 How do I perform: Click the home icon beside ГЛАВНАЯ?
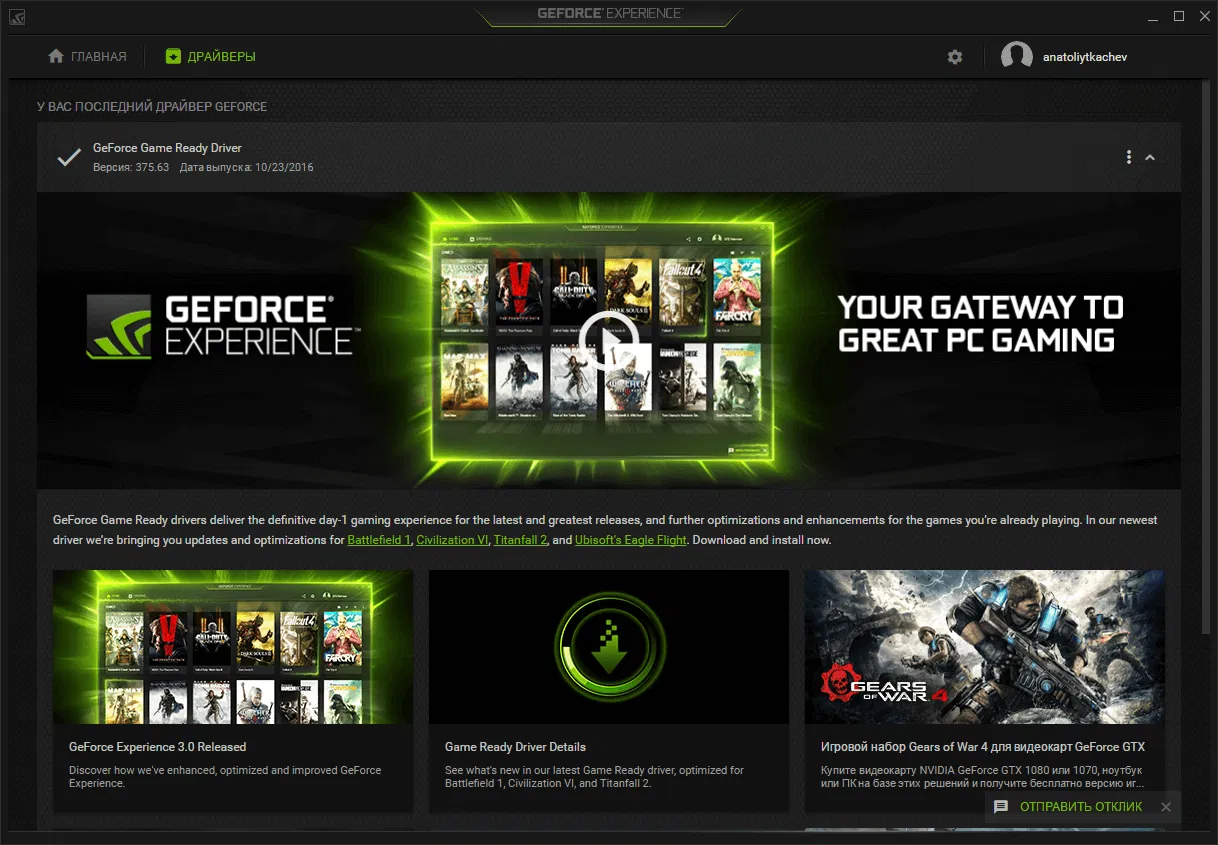tap(55, 56)
